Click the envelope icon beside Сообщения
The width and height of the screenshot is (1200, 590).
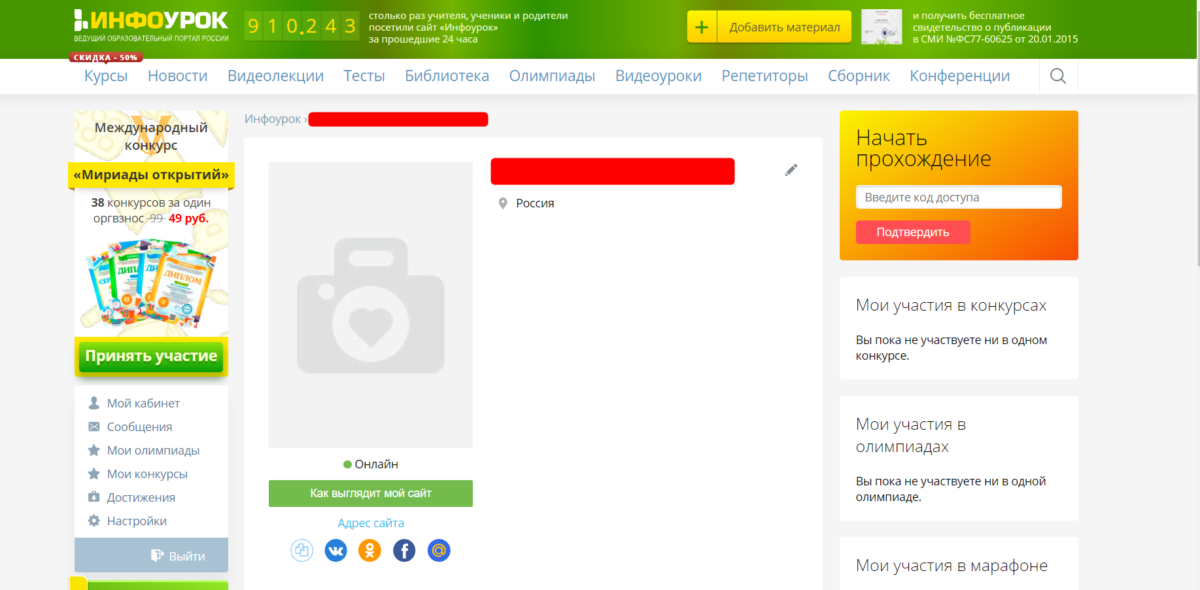[x=94, y=427]
